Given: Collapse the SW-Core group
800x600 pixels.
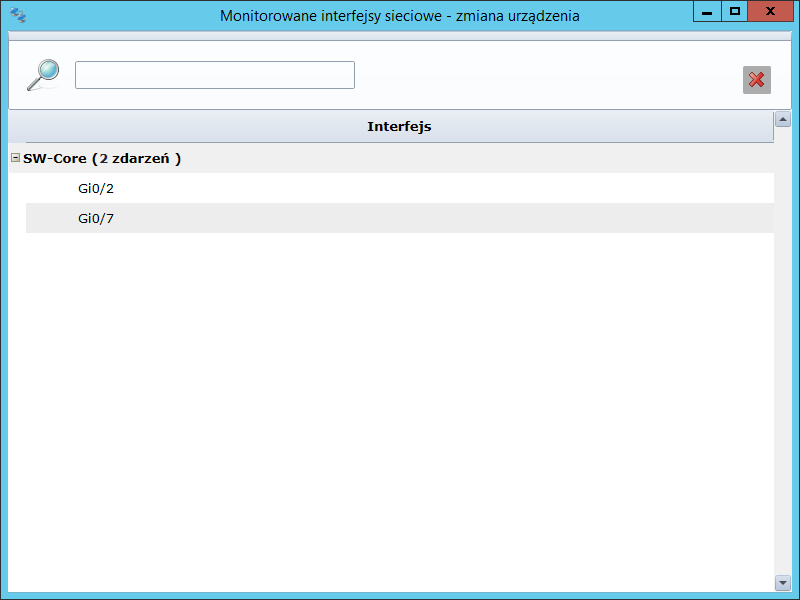Looking at the screenshot, I should [15, 158].
